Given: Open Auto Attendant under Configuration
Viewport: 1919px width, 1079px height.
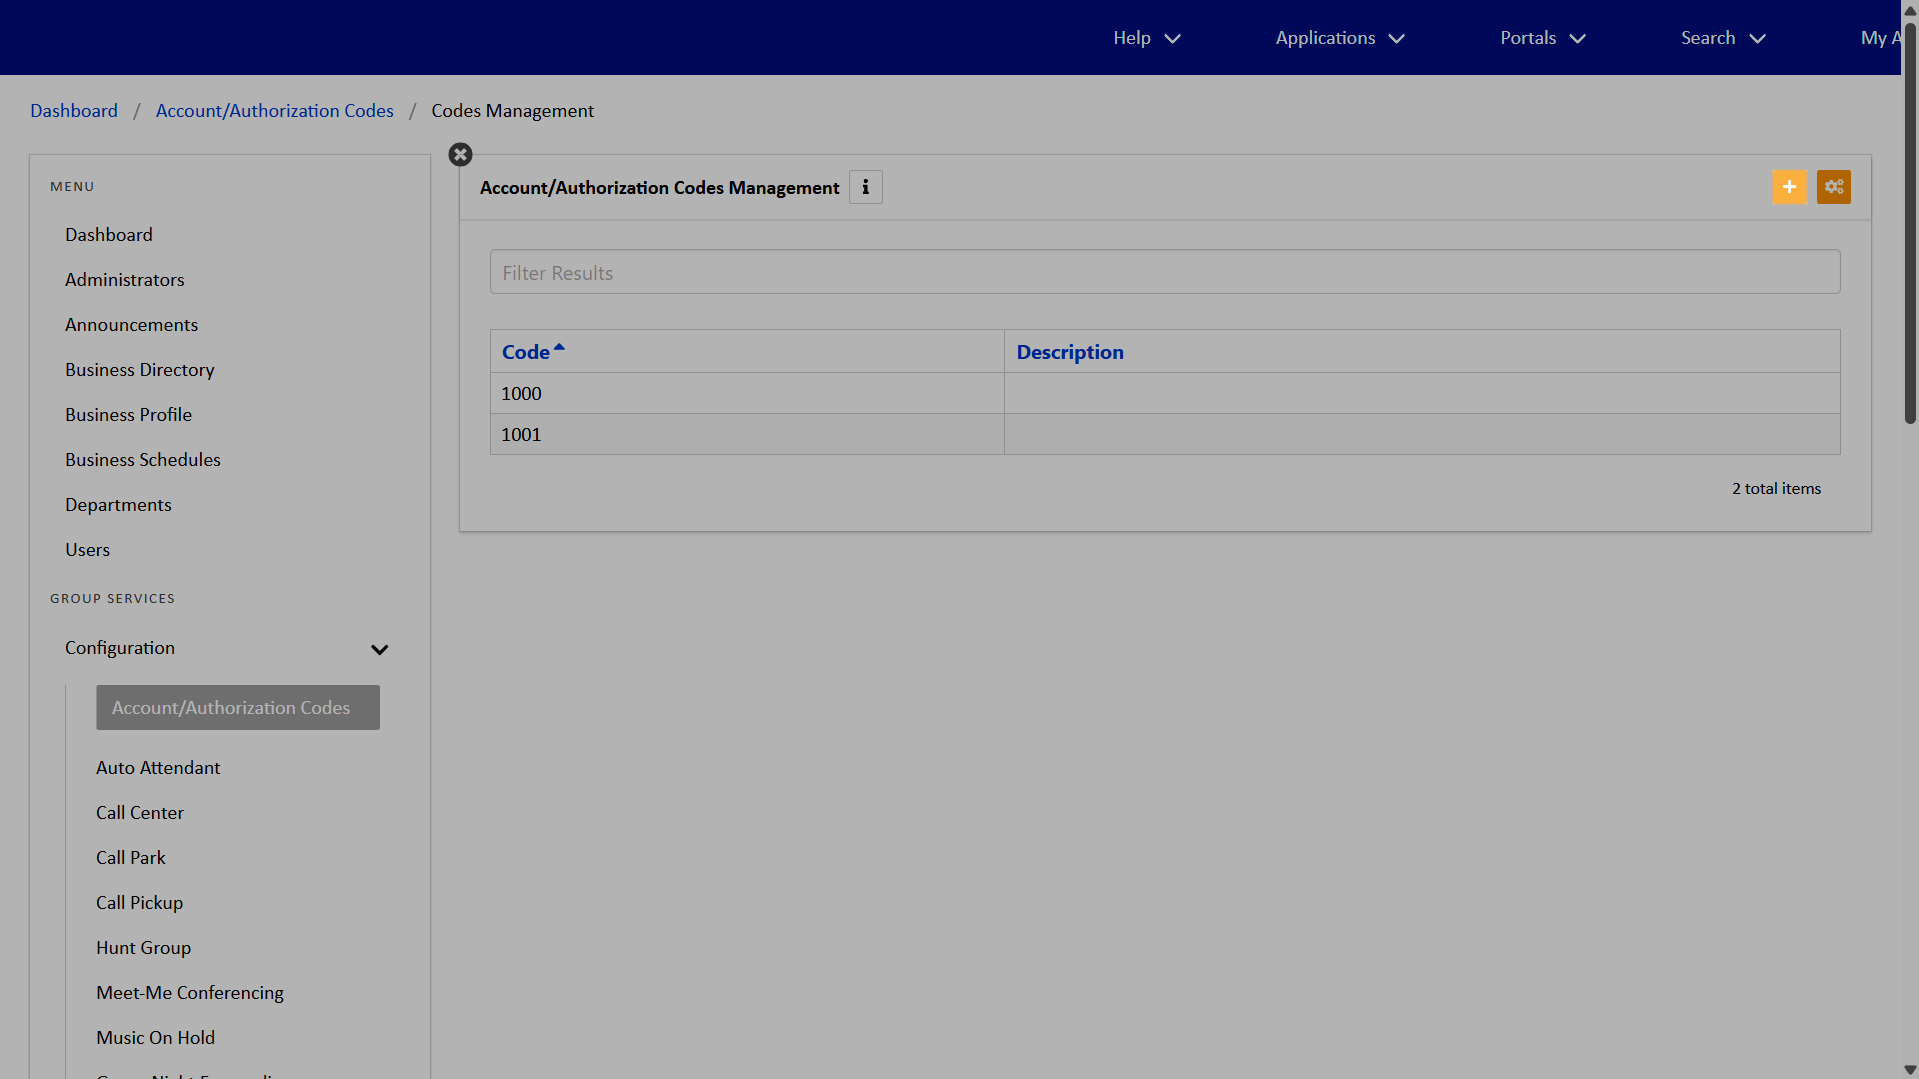Looking at the screenshot, I should 158,768.
